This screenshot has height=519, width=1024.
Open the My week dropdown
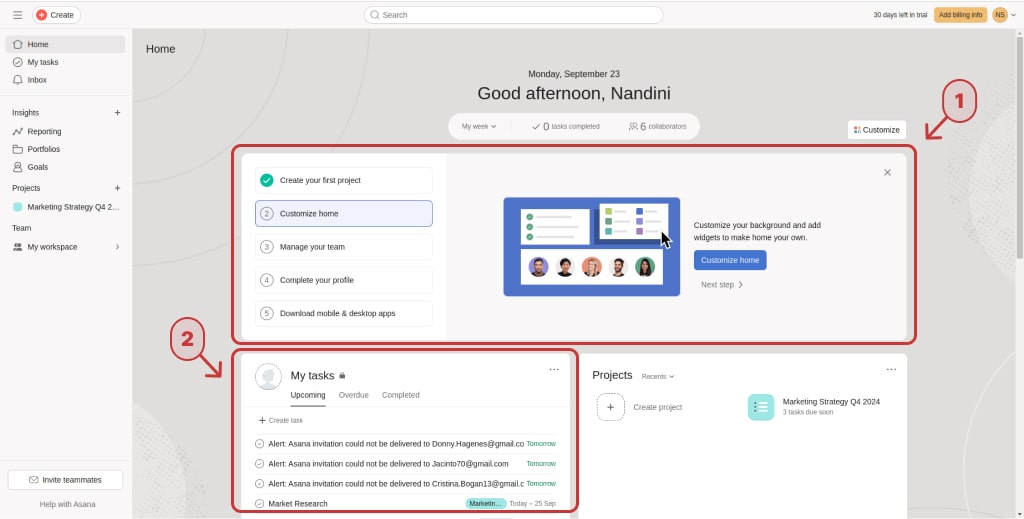tap(479, 127)
